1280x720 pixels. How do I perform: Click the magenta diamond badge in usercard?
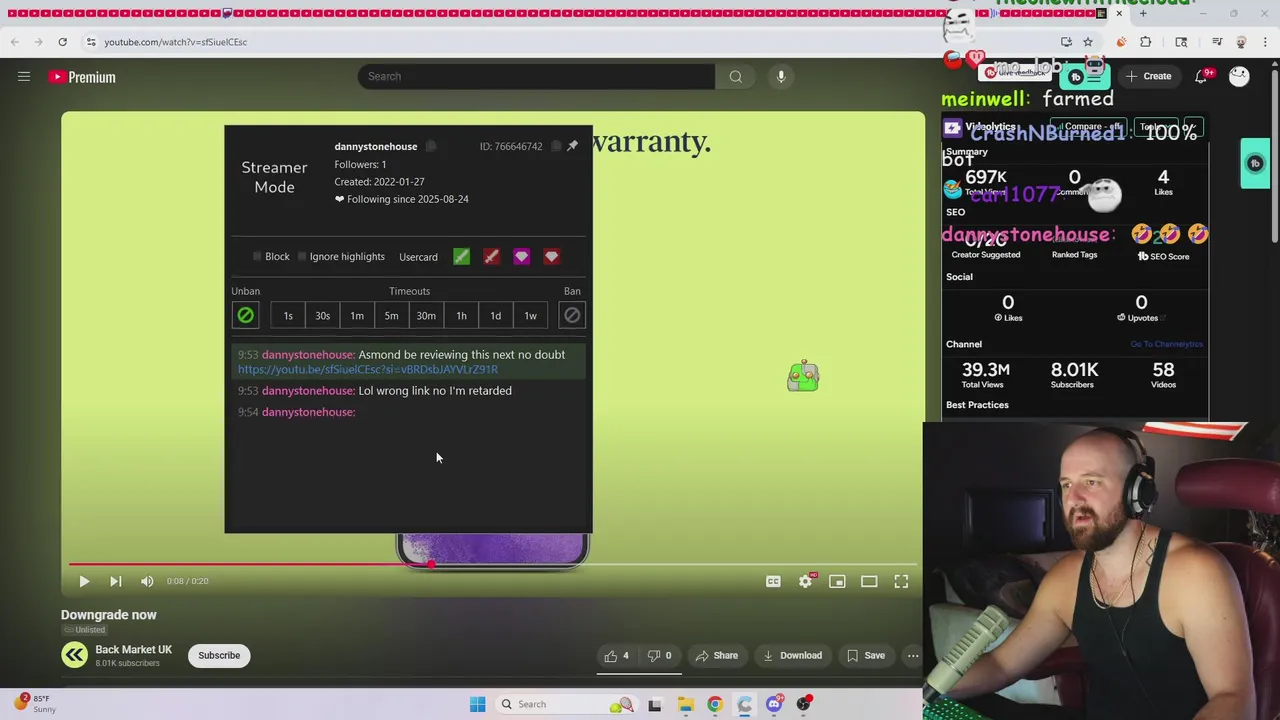pyautogui.click(x=521, y=257)
